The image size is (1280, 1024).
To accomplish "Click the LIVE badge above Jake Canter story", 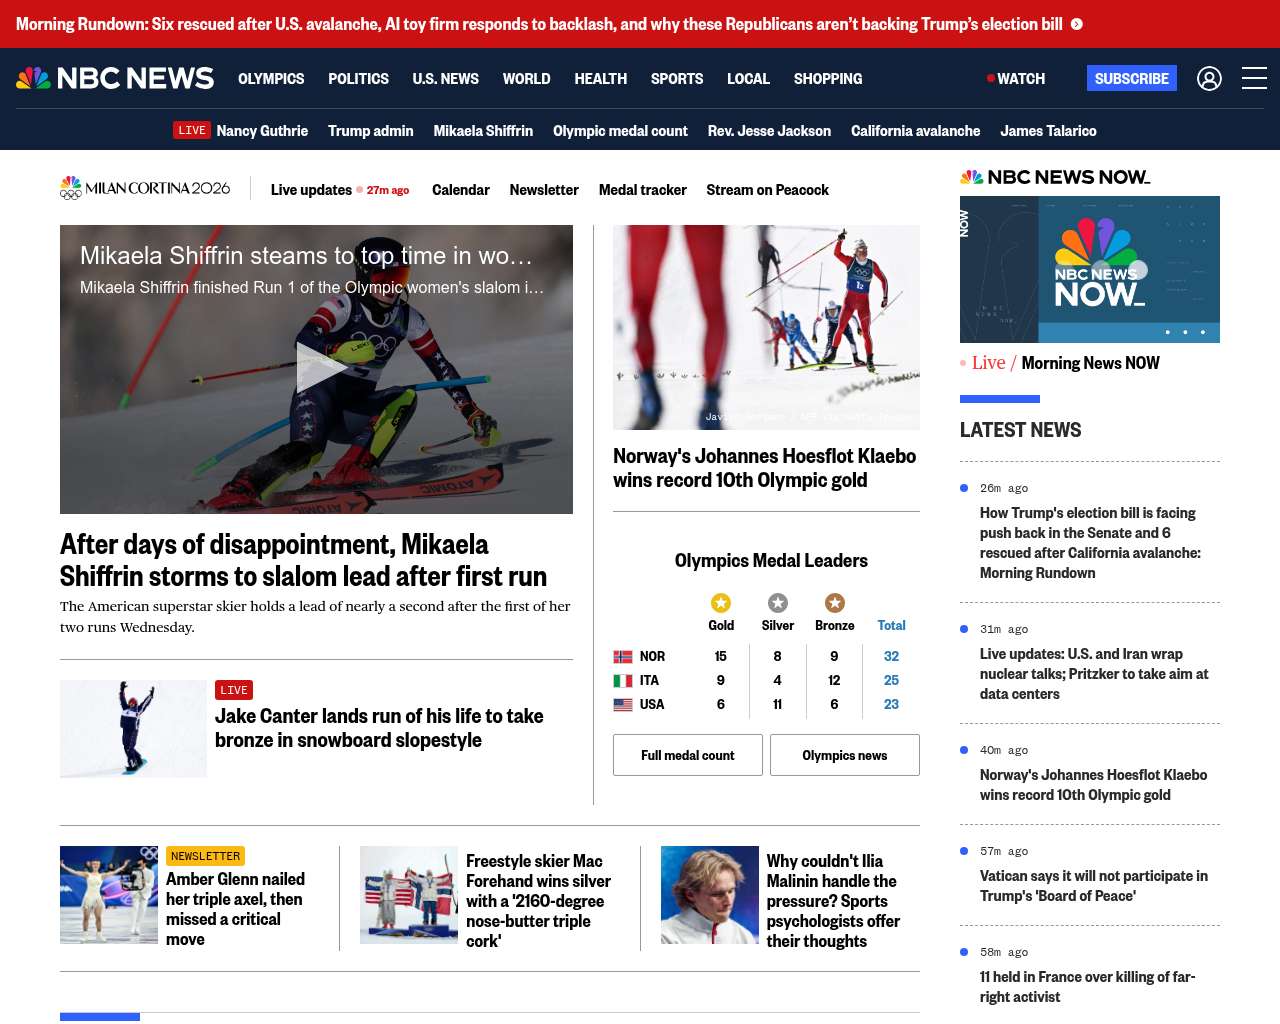I will coord(234,690).
